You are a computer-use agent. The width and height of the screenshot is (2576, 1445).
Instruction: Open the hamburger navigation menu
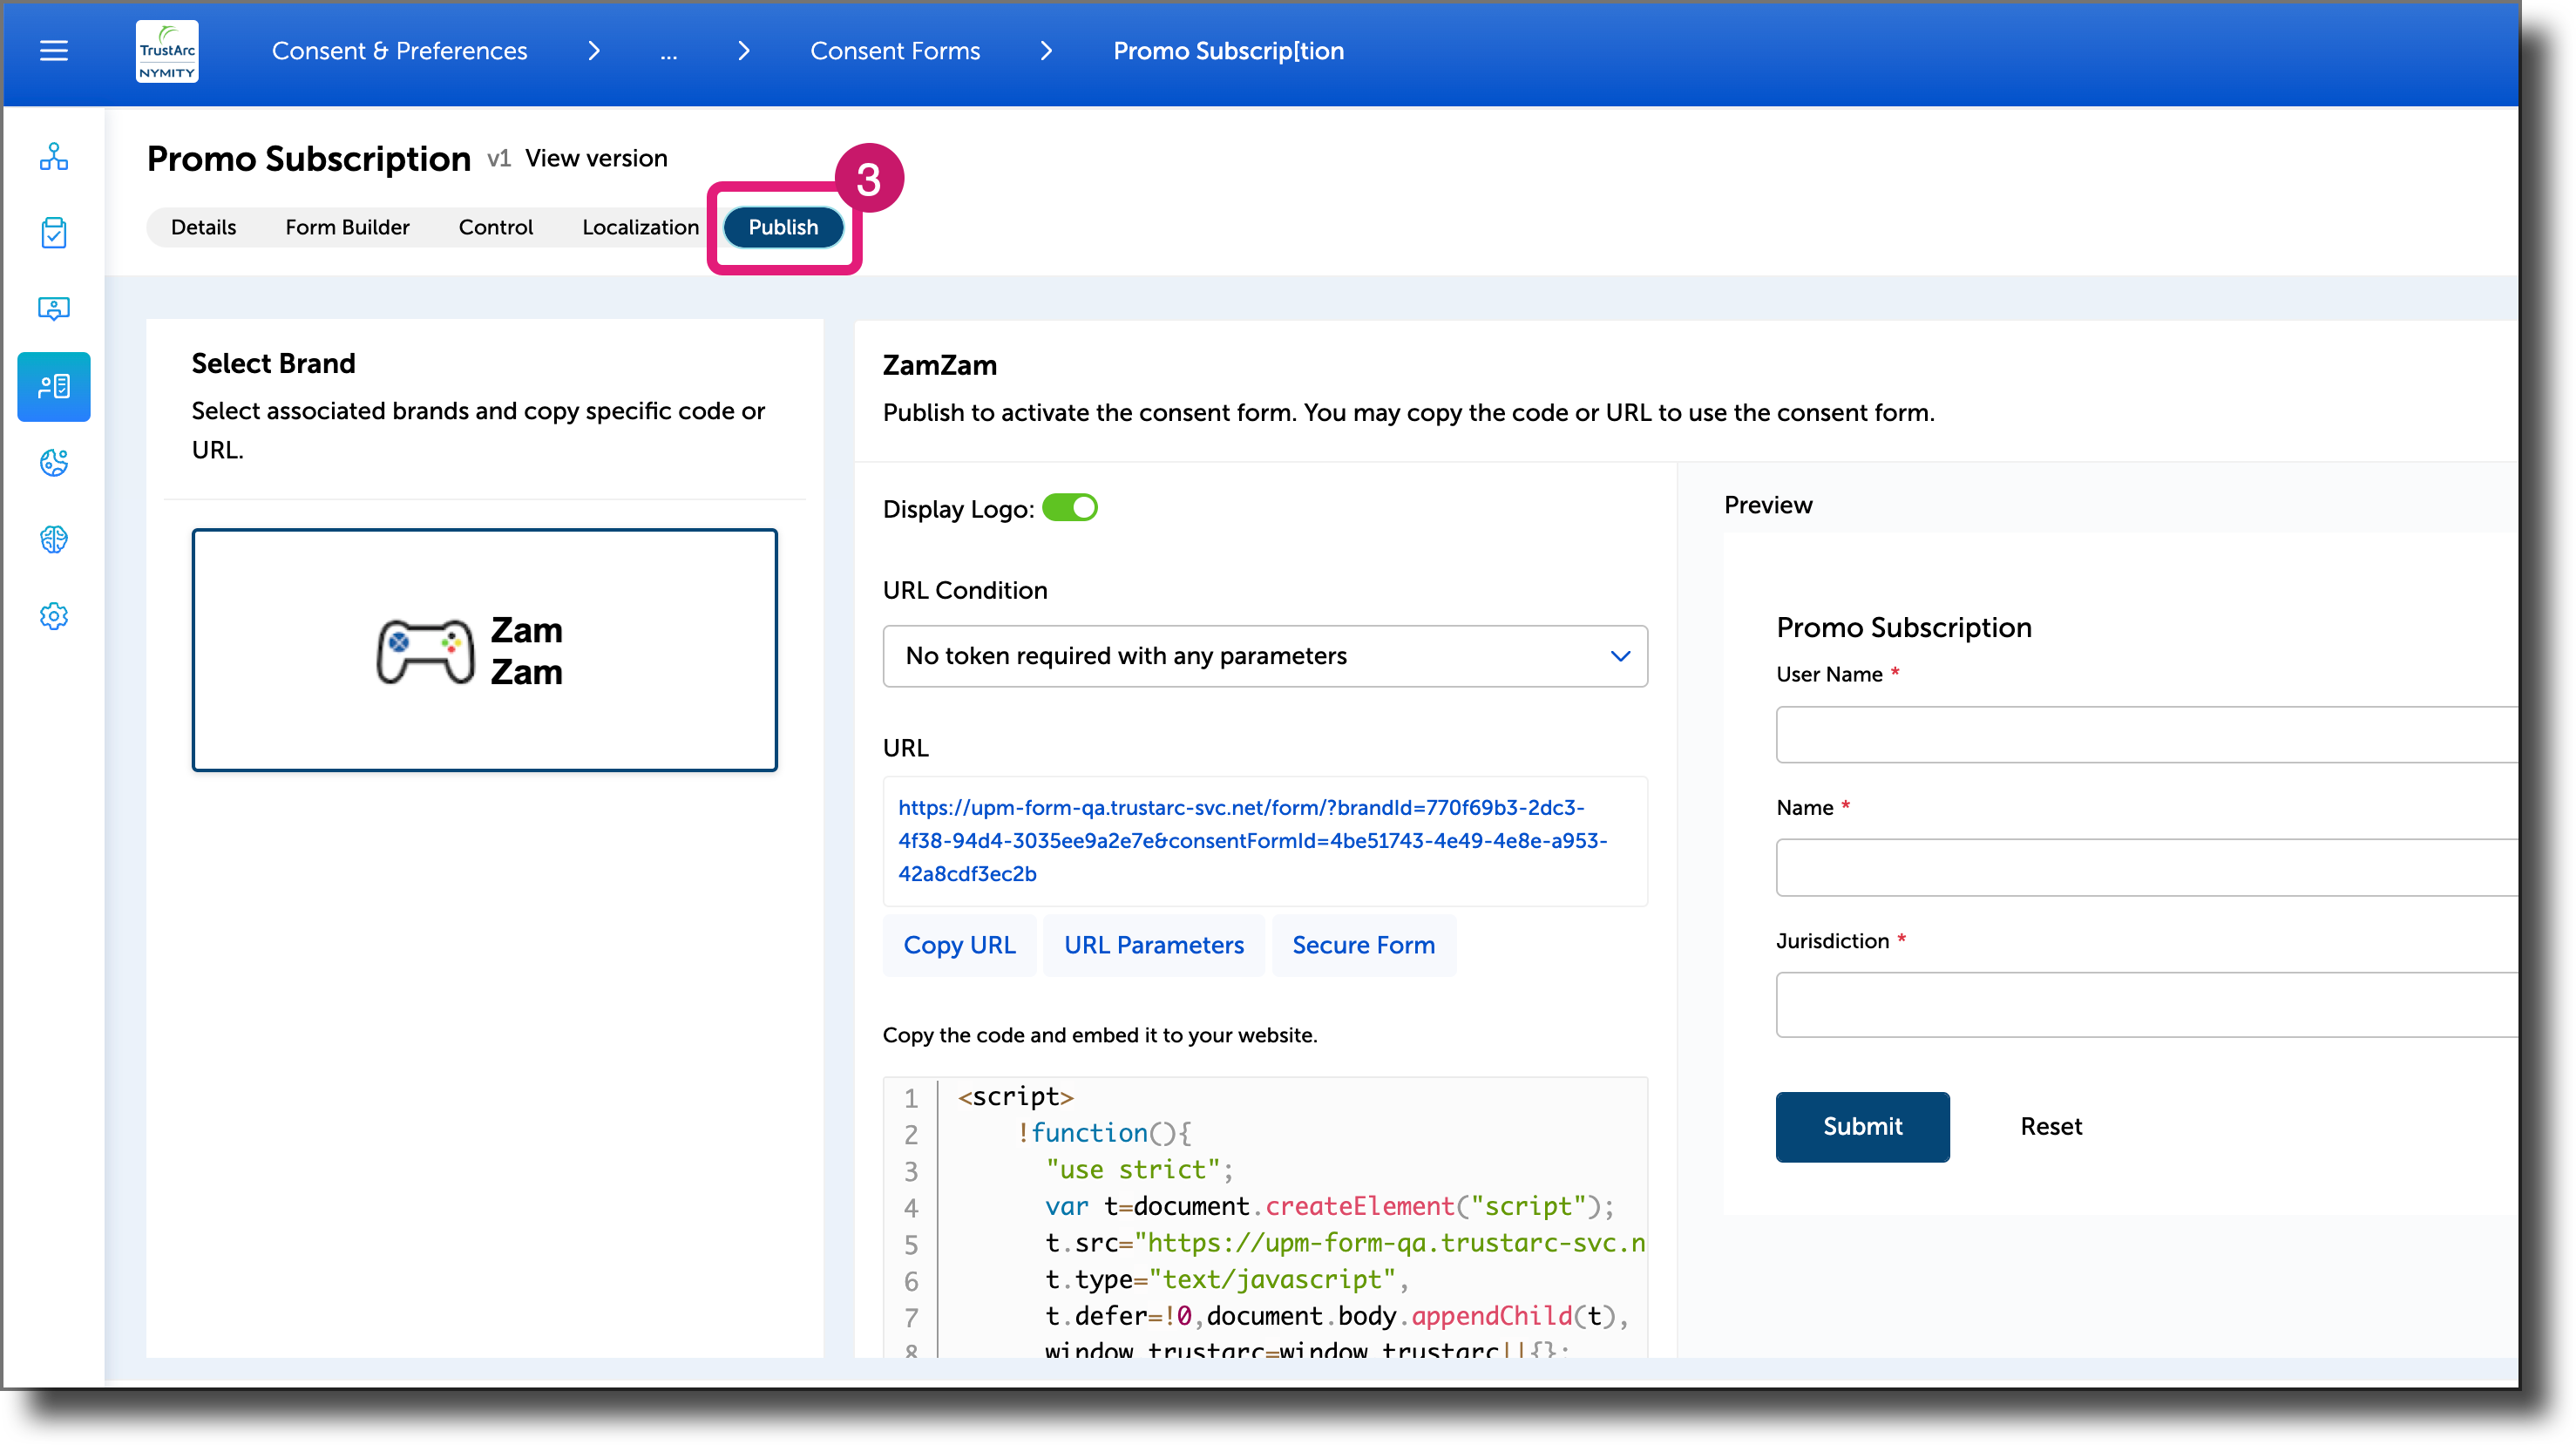[x=54, y=50]
